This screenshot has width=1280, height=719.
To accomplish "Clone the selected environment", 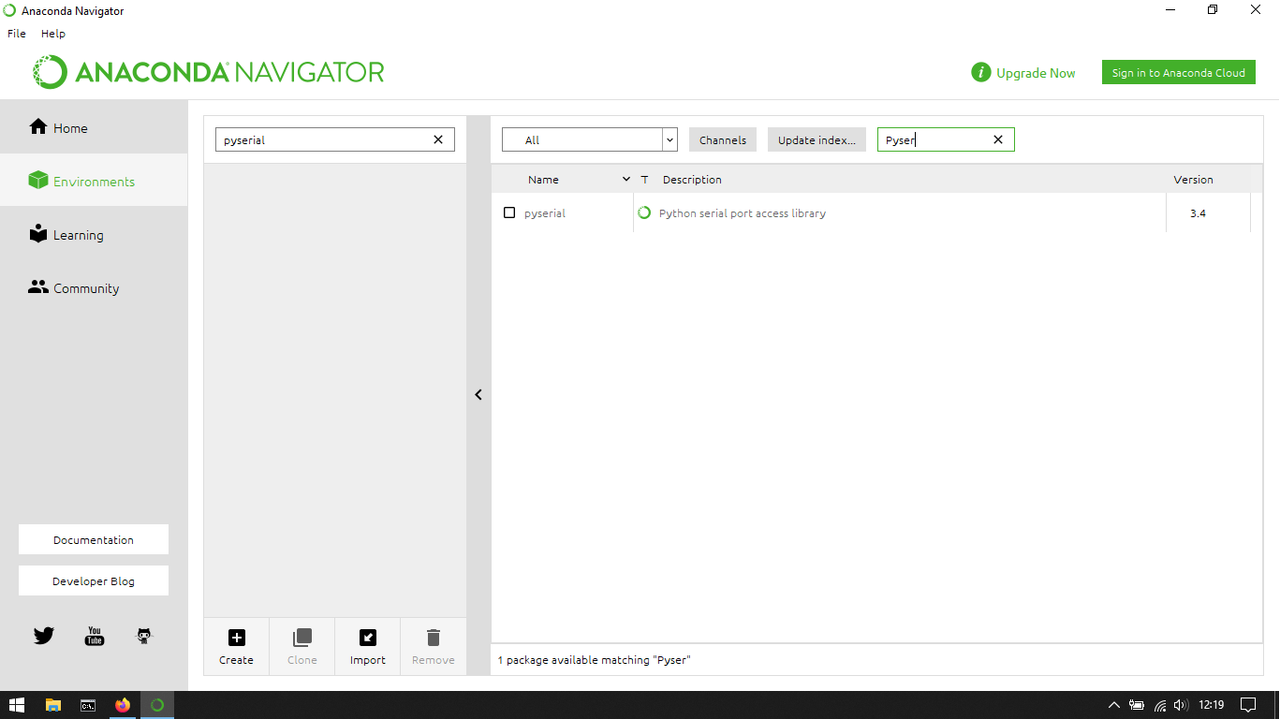I will [x=302, y=646].
